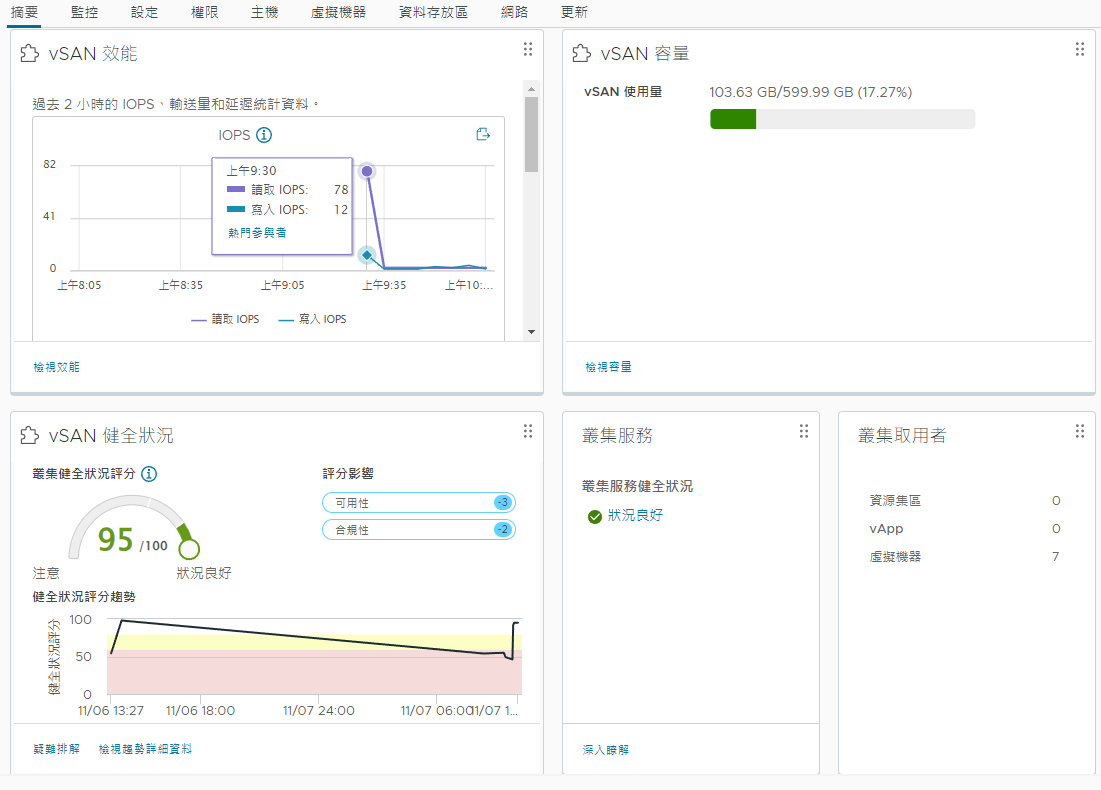The height and width of the screenshot is (790, 1101).
Task: Click the green 狀況良好 check icon
Action: click(x=595, y=517)
